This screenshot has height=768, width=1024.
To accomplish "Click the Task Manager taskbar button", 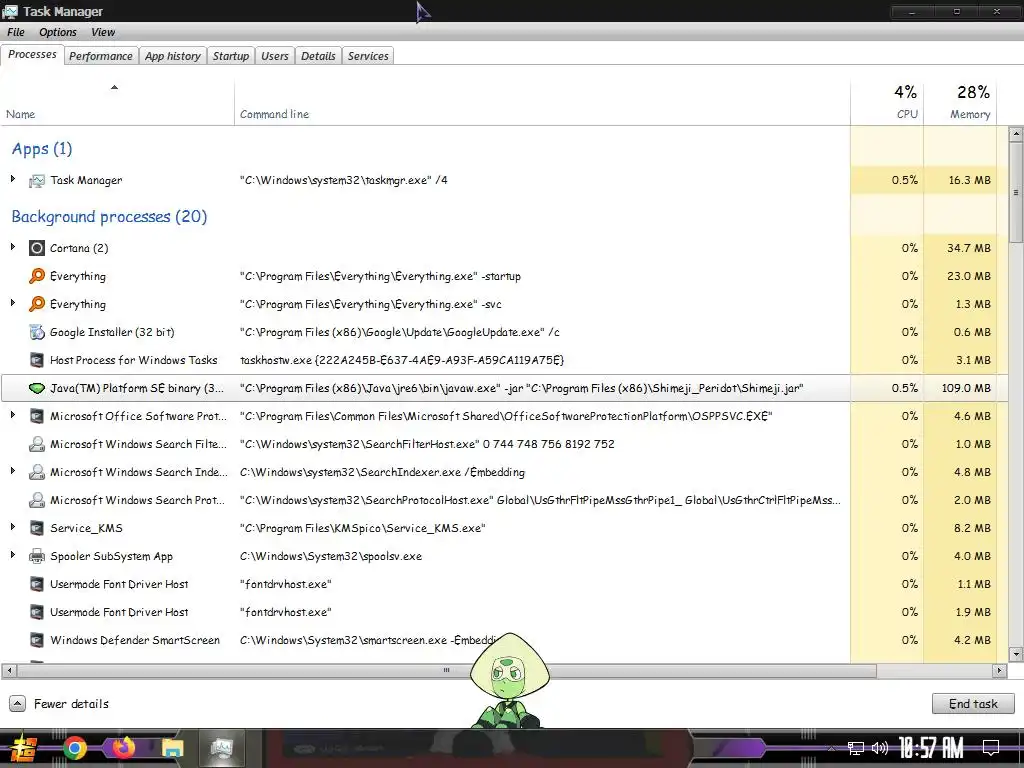I will click(221, 748).
